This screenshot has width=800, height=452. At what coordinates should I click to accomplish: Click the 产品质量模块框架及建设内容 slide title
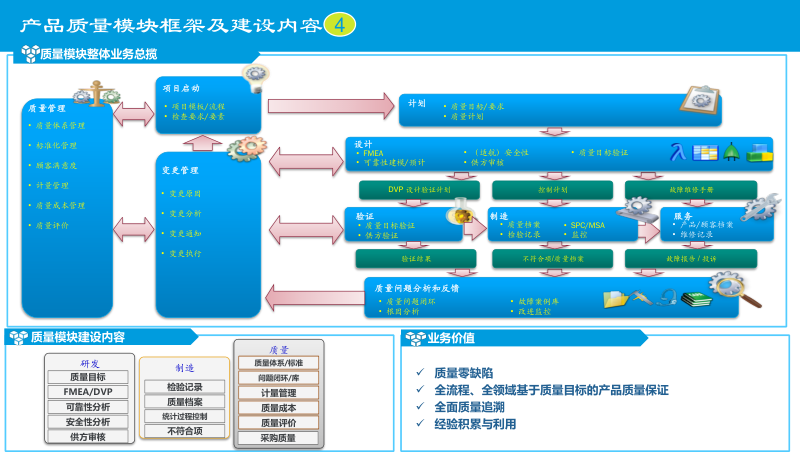coord(171,25)
